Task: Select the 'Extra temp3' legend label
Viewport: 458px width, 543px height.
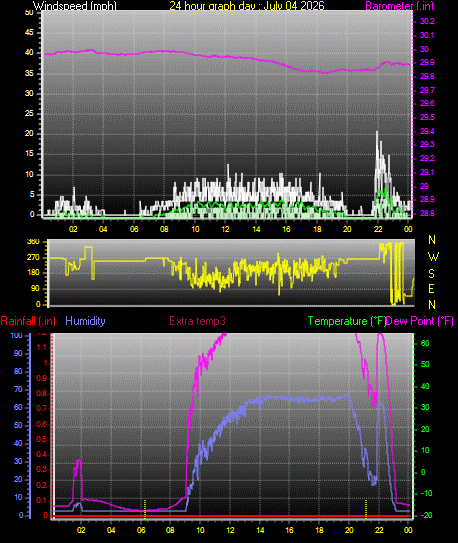Action: click(197, 321)
